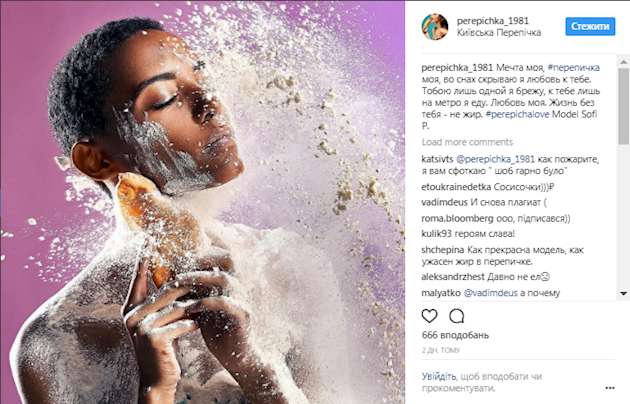
Task: Click the scrollbar down arrow in comments
Action: tap(624, 294)
